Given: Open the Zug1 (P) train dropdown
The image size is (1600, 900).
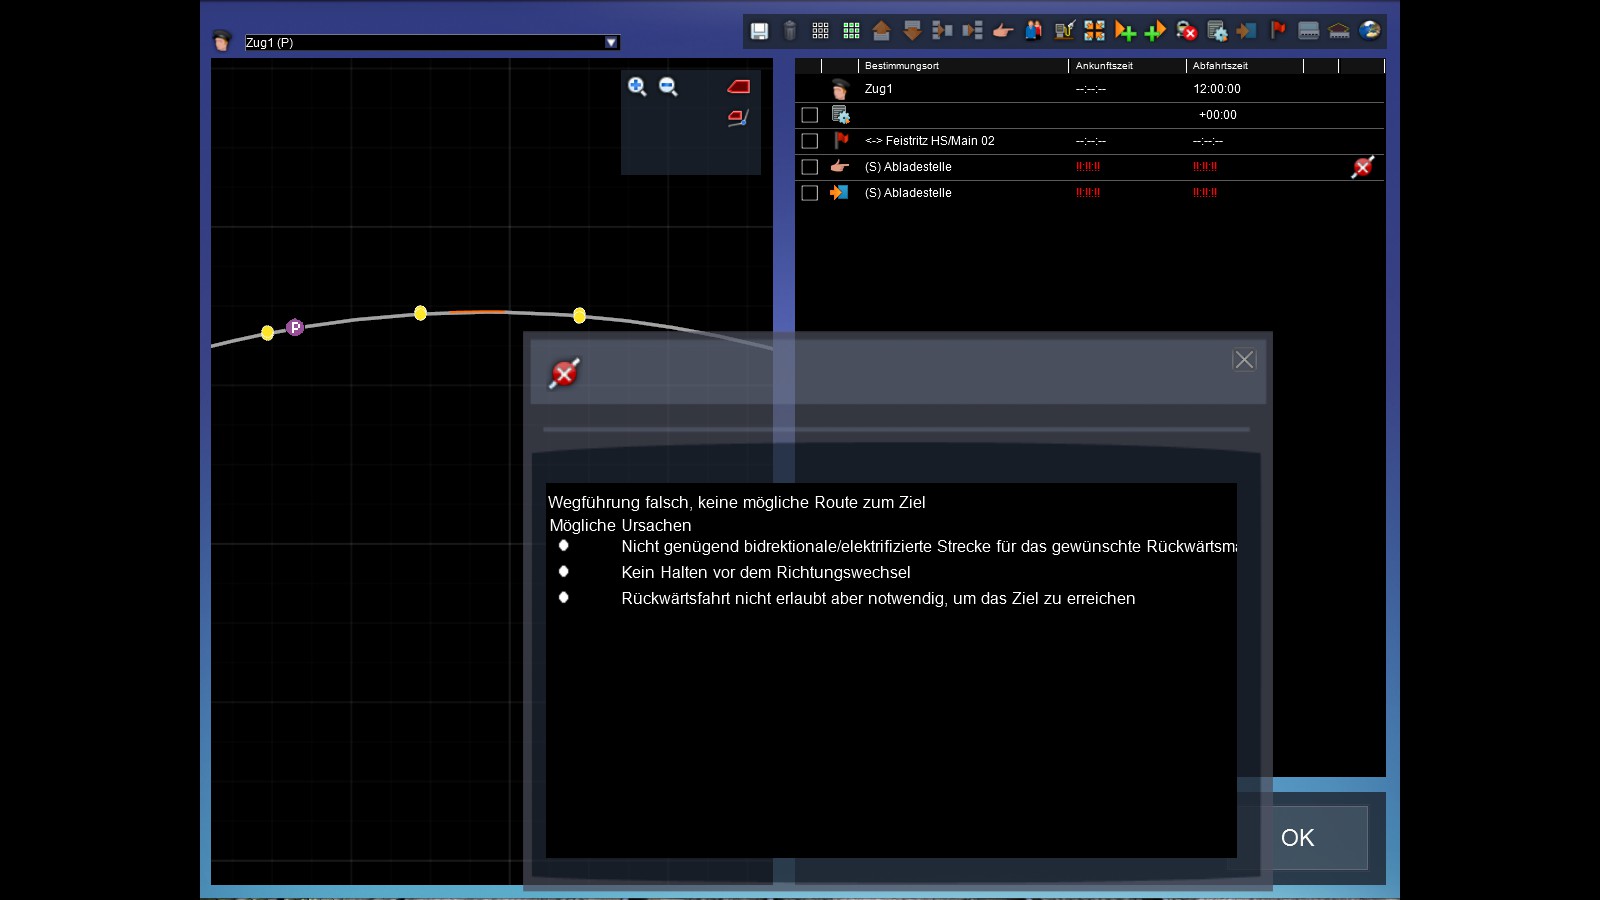Looking at the screenshot, I should 611,42.
